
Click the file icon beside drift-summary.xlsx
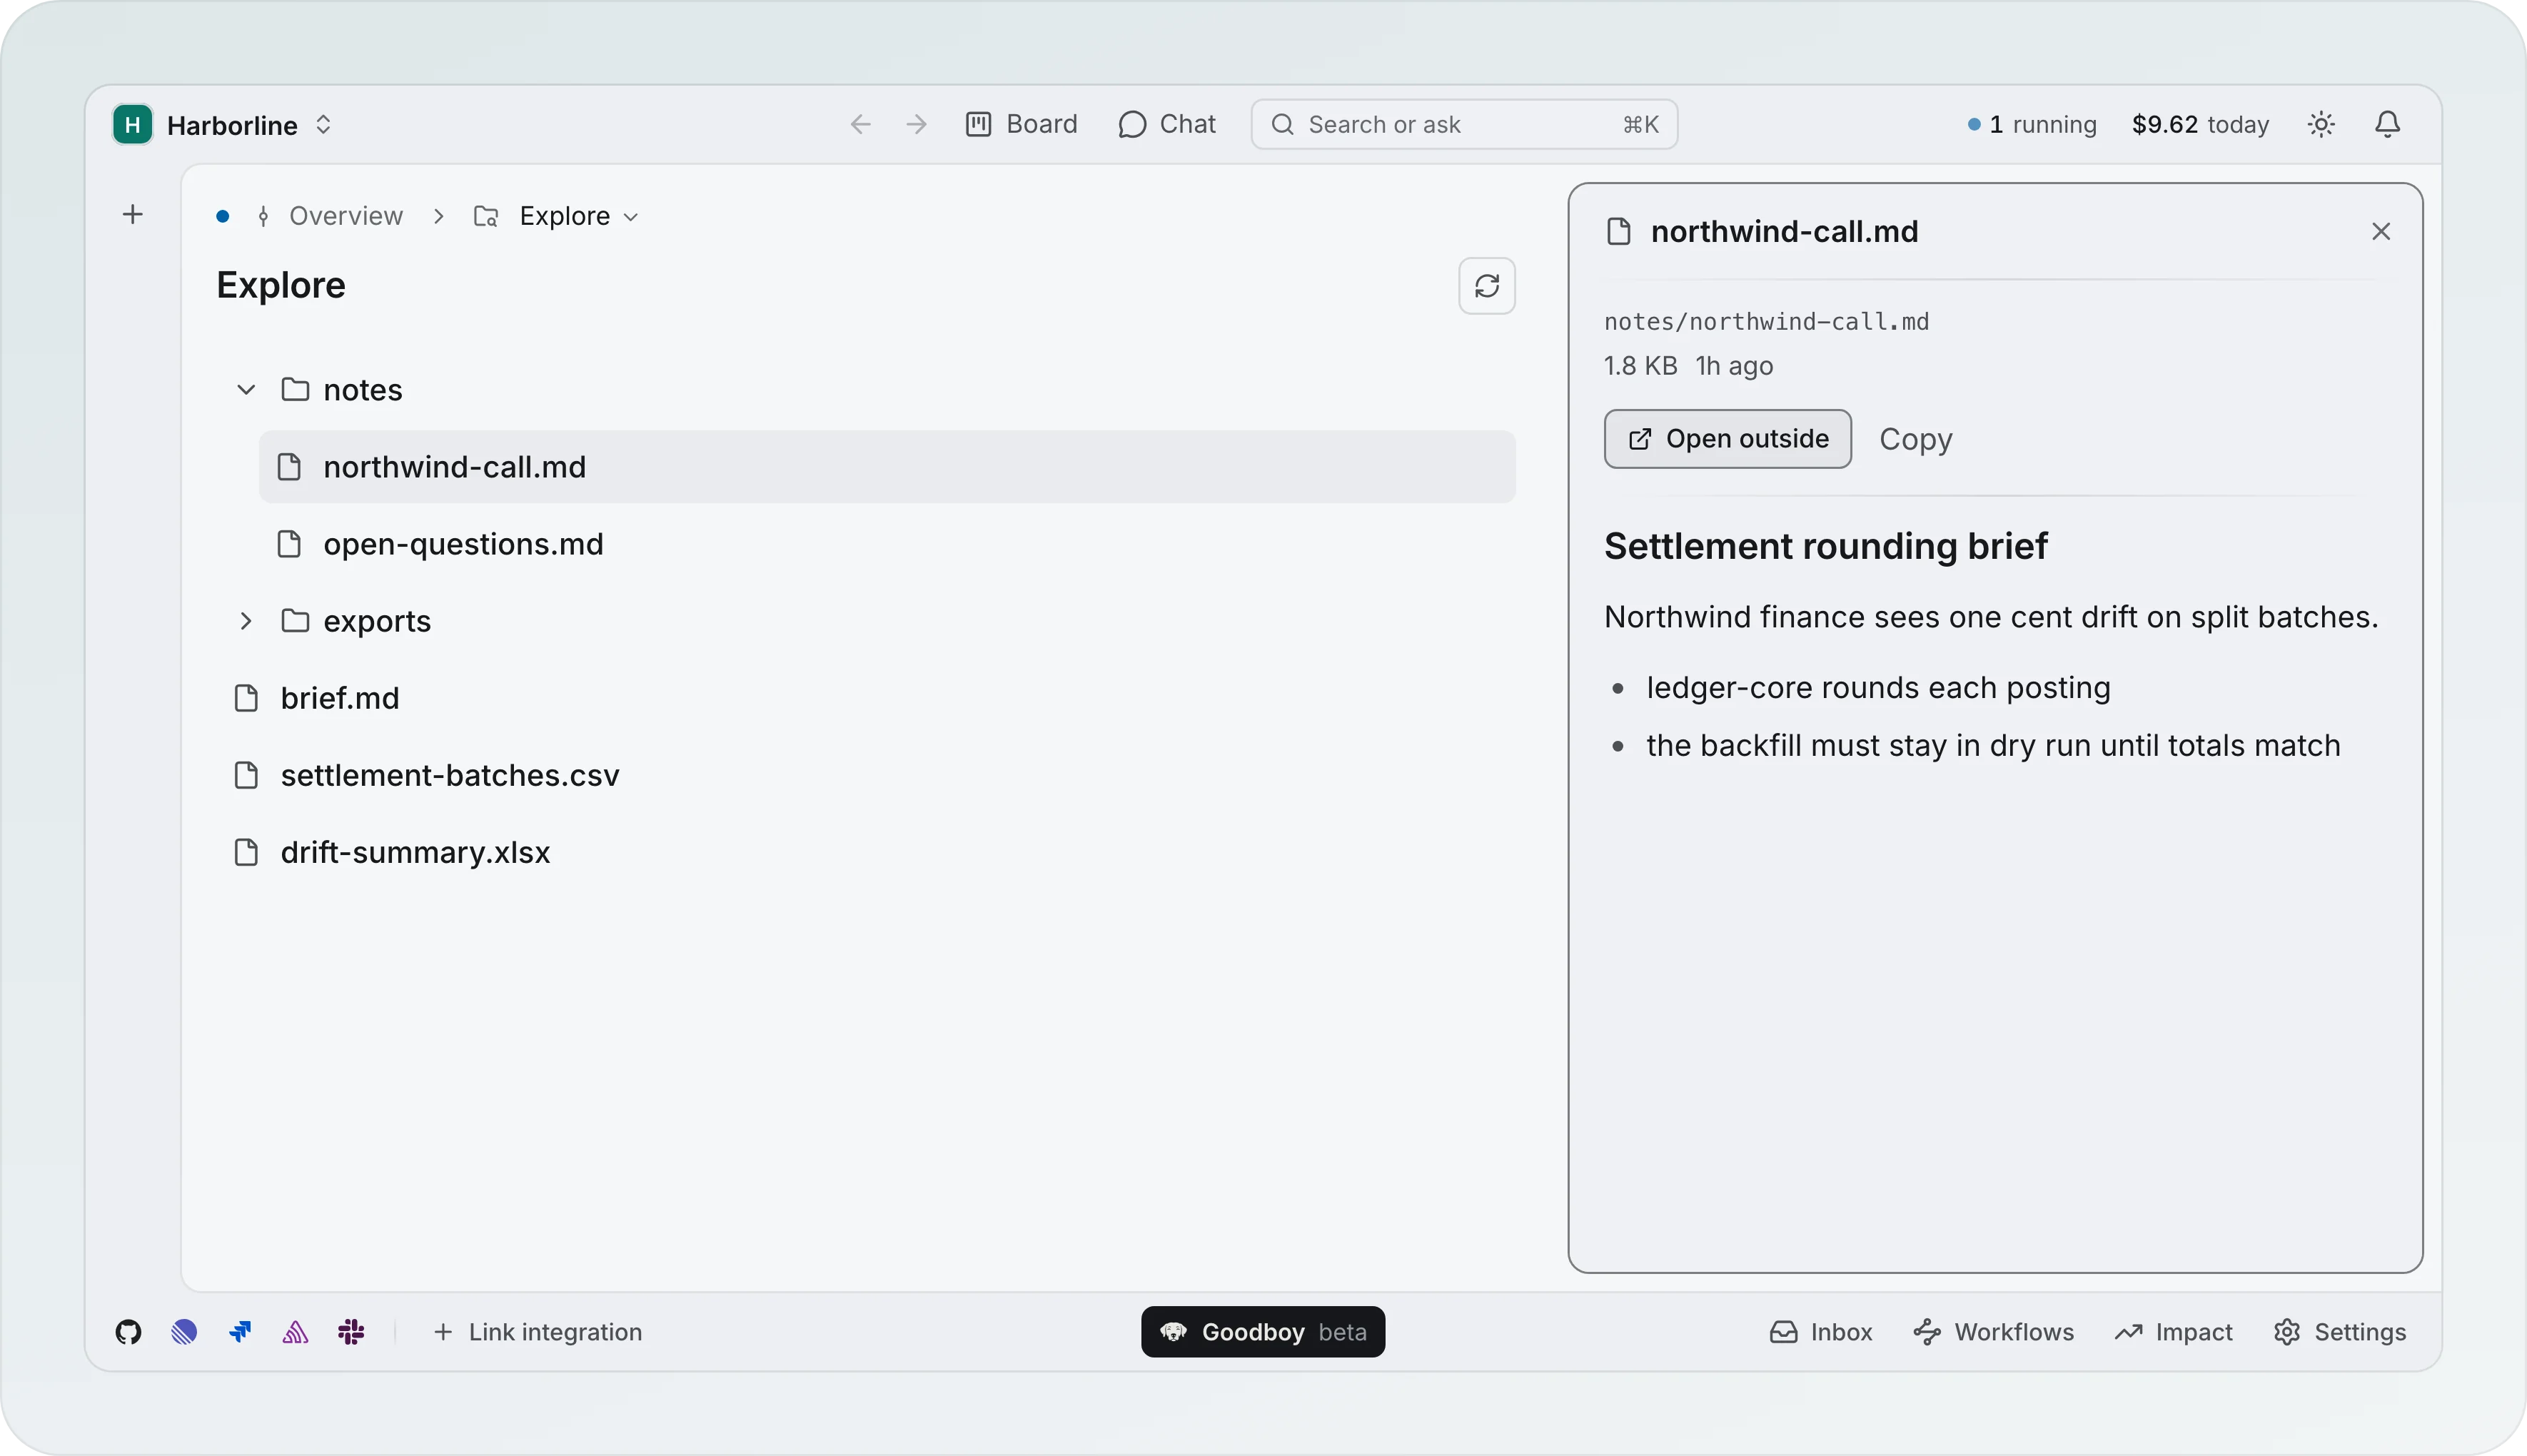pos(246,852)
